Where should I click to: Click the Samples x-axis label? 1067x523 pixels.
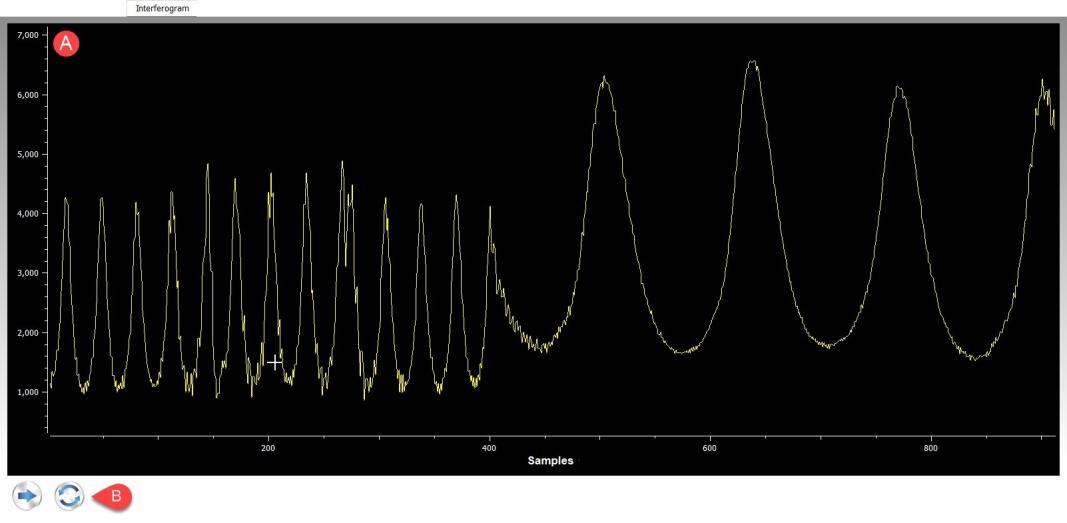tap(550, 461)
